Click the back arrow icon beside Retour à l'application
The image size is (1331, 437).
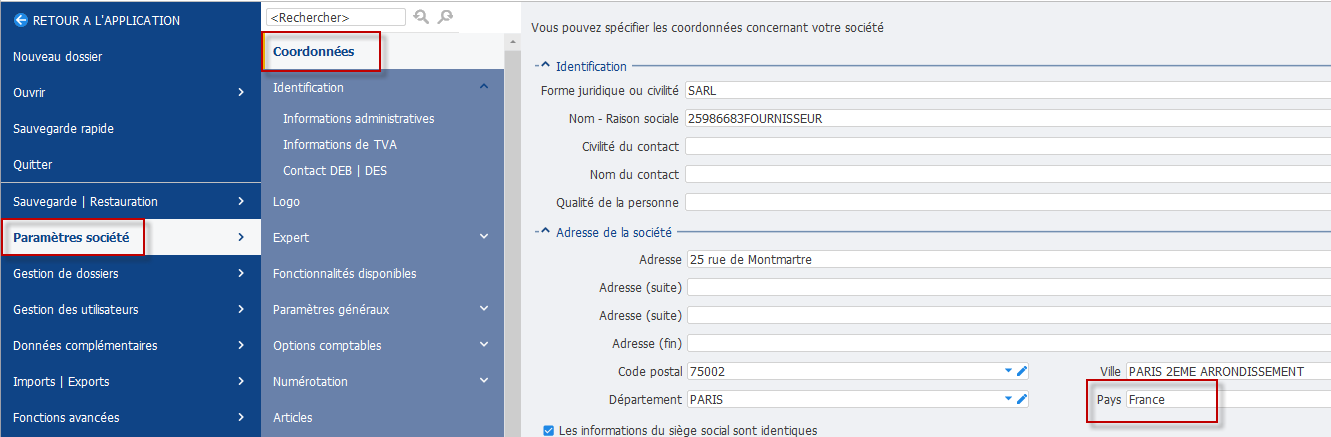[x=20, y=20]
